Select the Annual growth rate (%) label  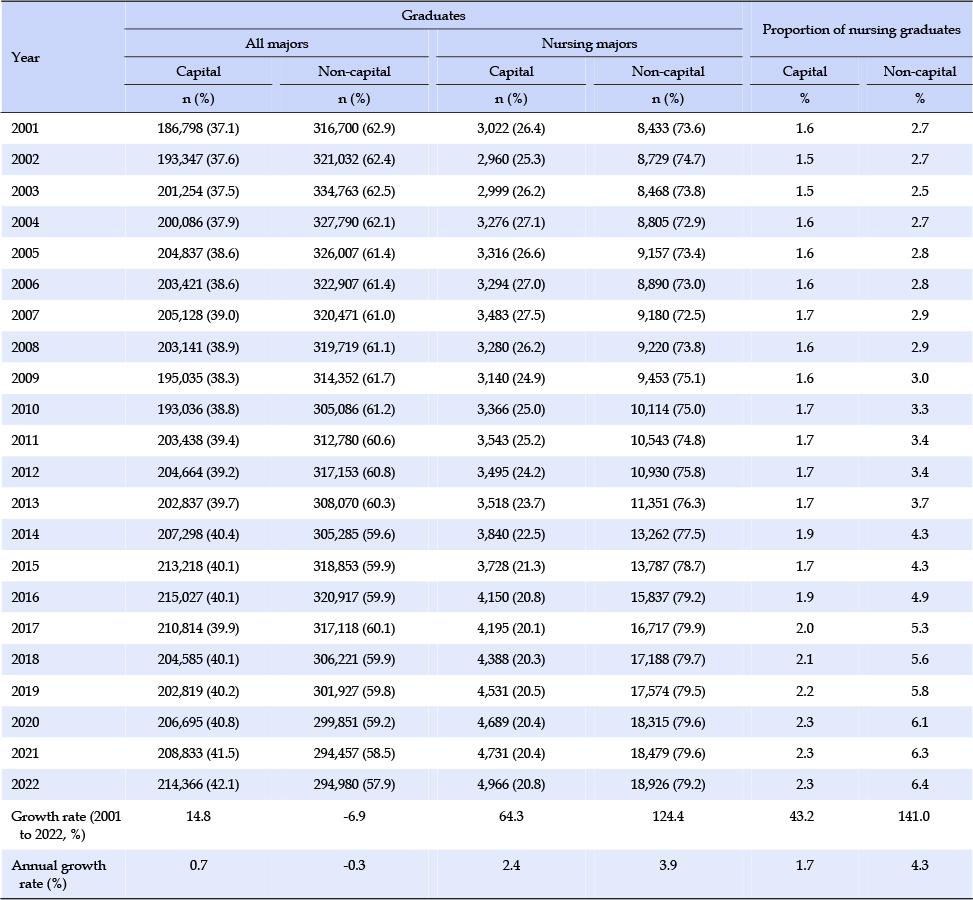coord(59,875)
